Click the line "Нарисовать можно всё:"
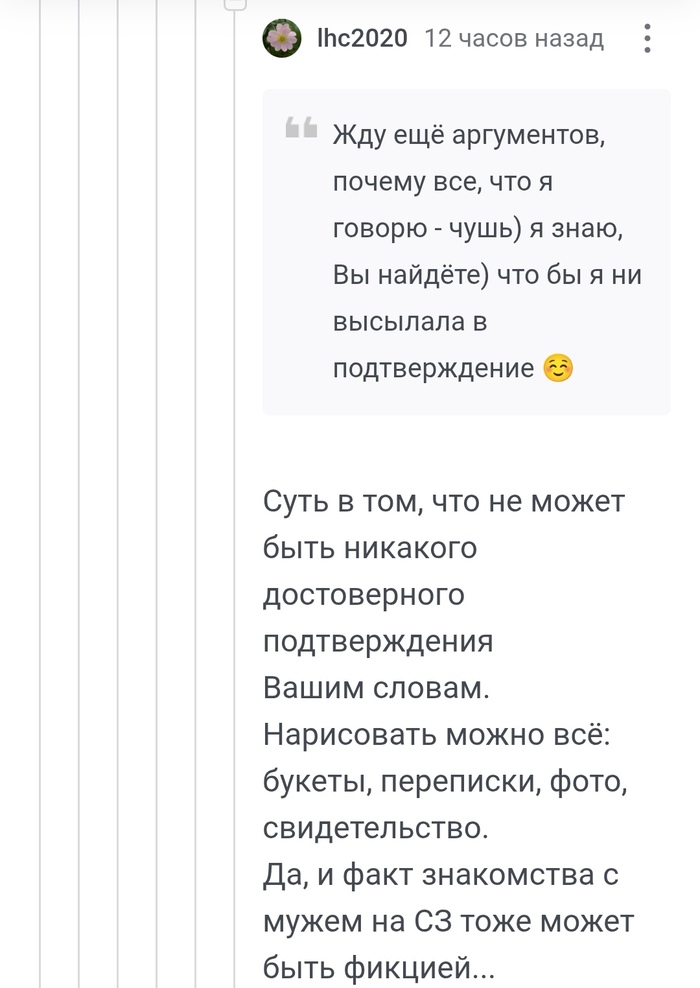The width and height of the screenshot is (700, 988). tap(443, 735)
